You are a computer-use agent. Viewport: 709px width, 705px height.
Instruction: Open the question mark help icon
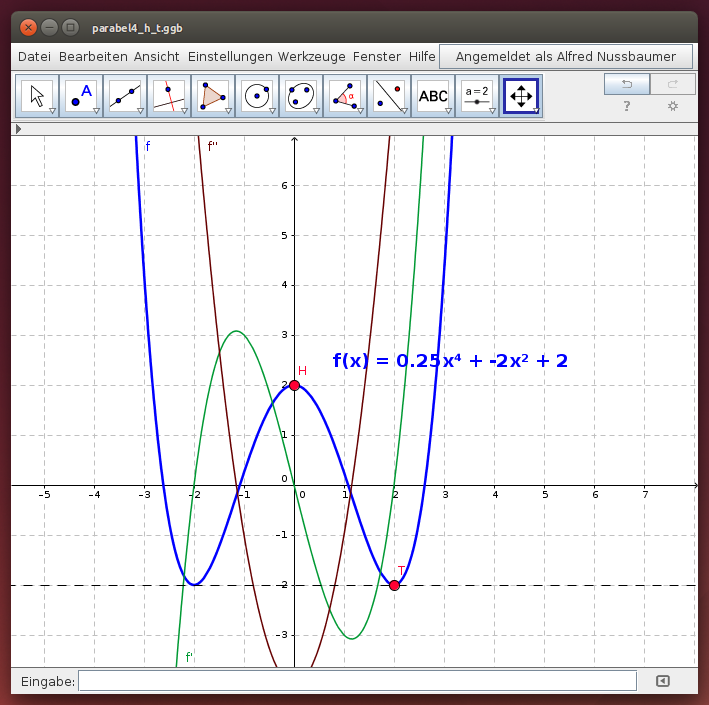pyautogui.click(x=627, y=106)
